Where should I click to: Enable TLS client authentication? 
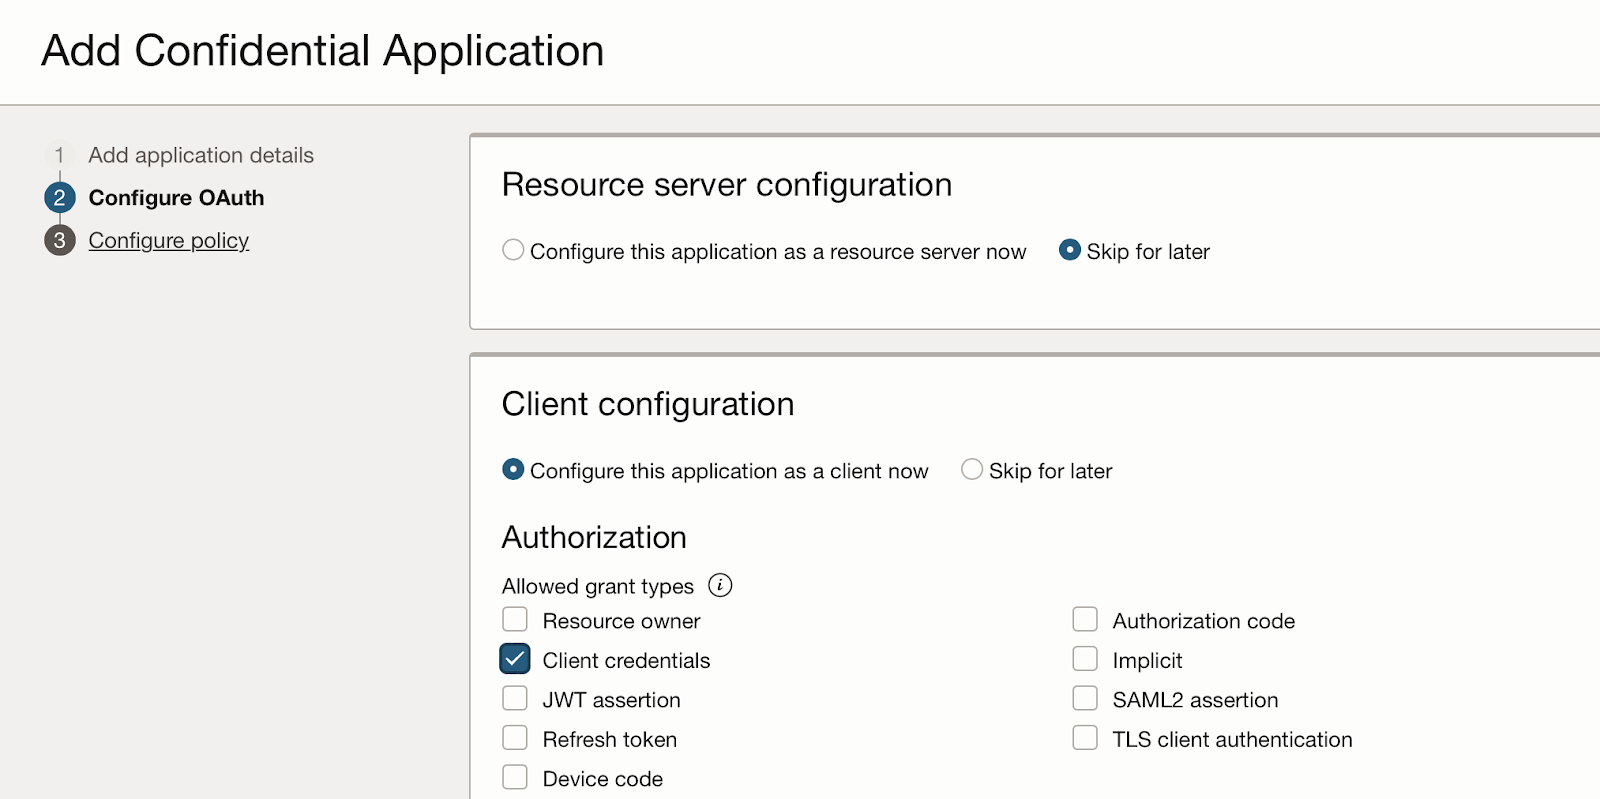[x=1085, y=738]
